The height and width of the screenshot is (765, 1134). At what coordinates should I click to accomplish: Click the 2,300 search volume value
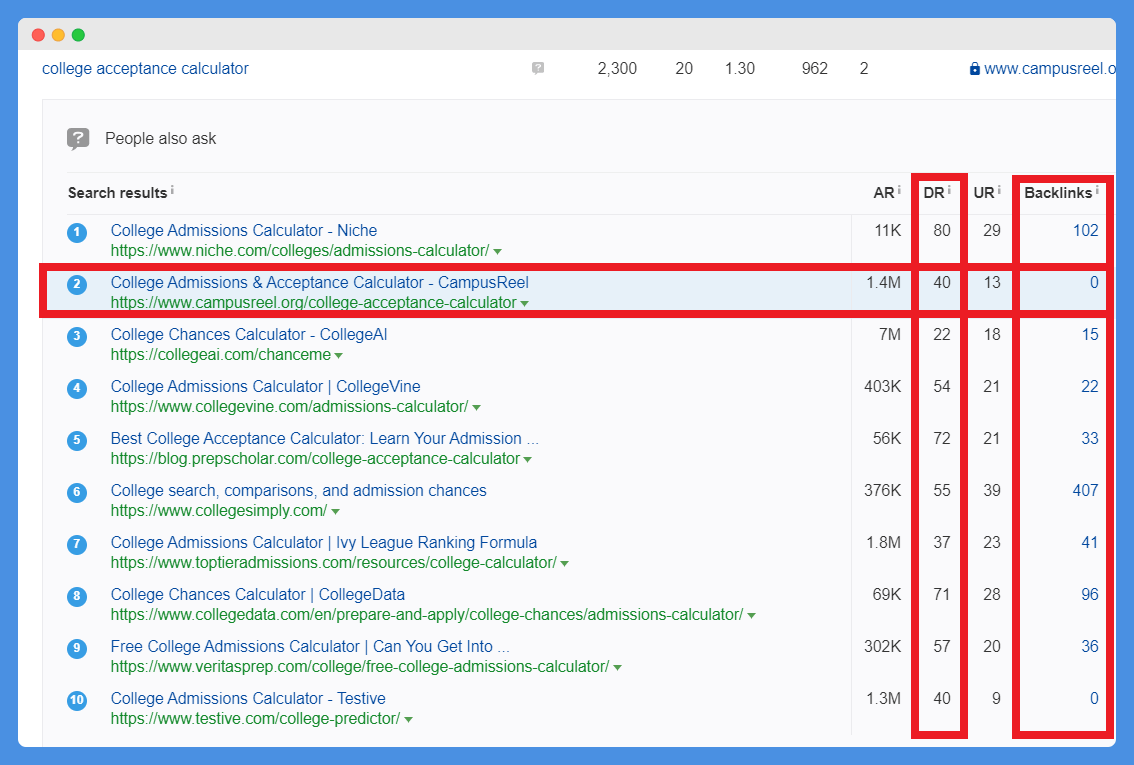coord(617,69)
